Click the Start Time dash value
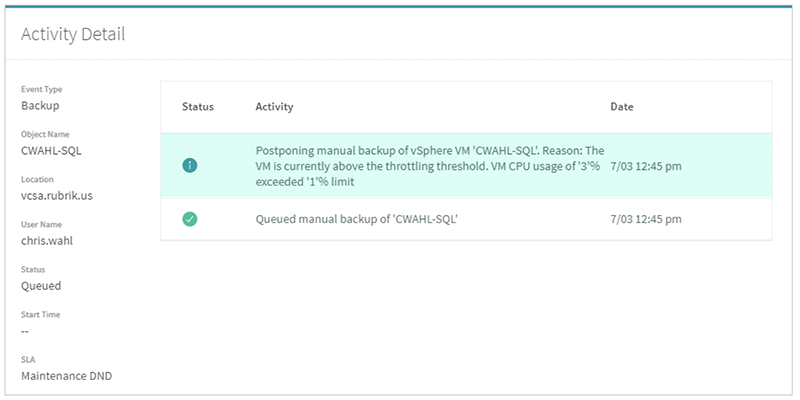 tap(24, 331)
